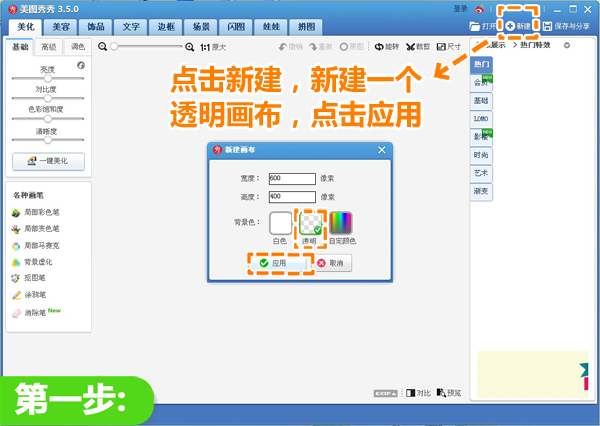Choose 自定颜色 rainbow color swatch
Screen dimensions: 600x426
tap(341, 223)
